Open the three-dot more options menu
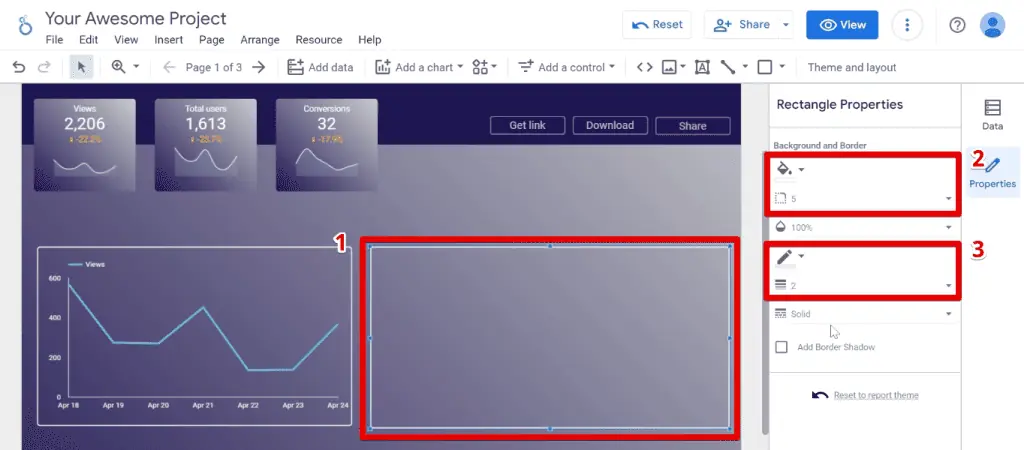Screen dimensions: 1024x450 (x=907, y=25)
